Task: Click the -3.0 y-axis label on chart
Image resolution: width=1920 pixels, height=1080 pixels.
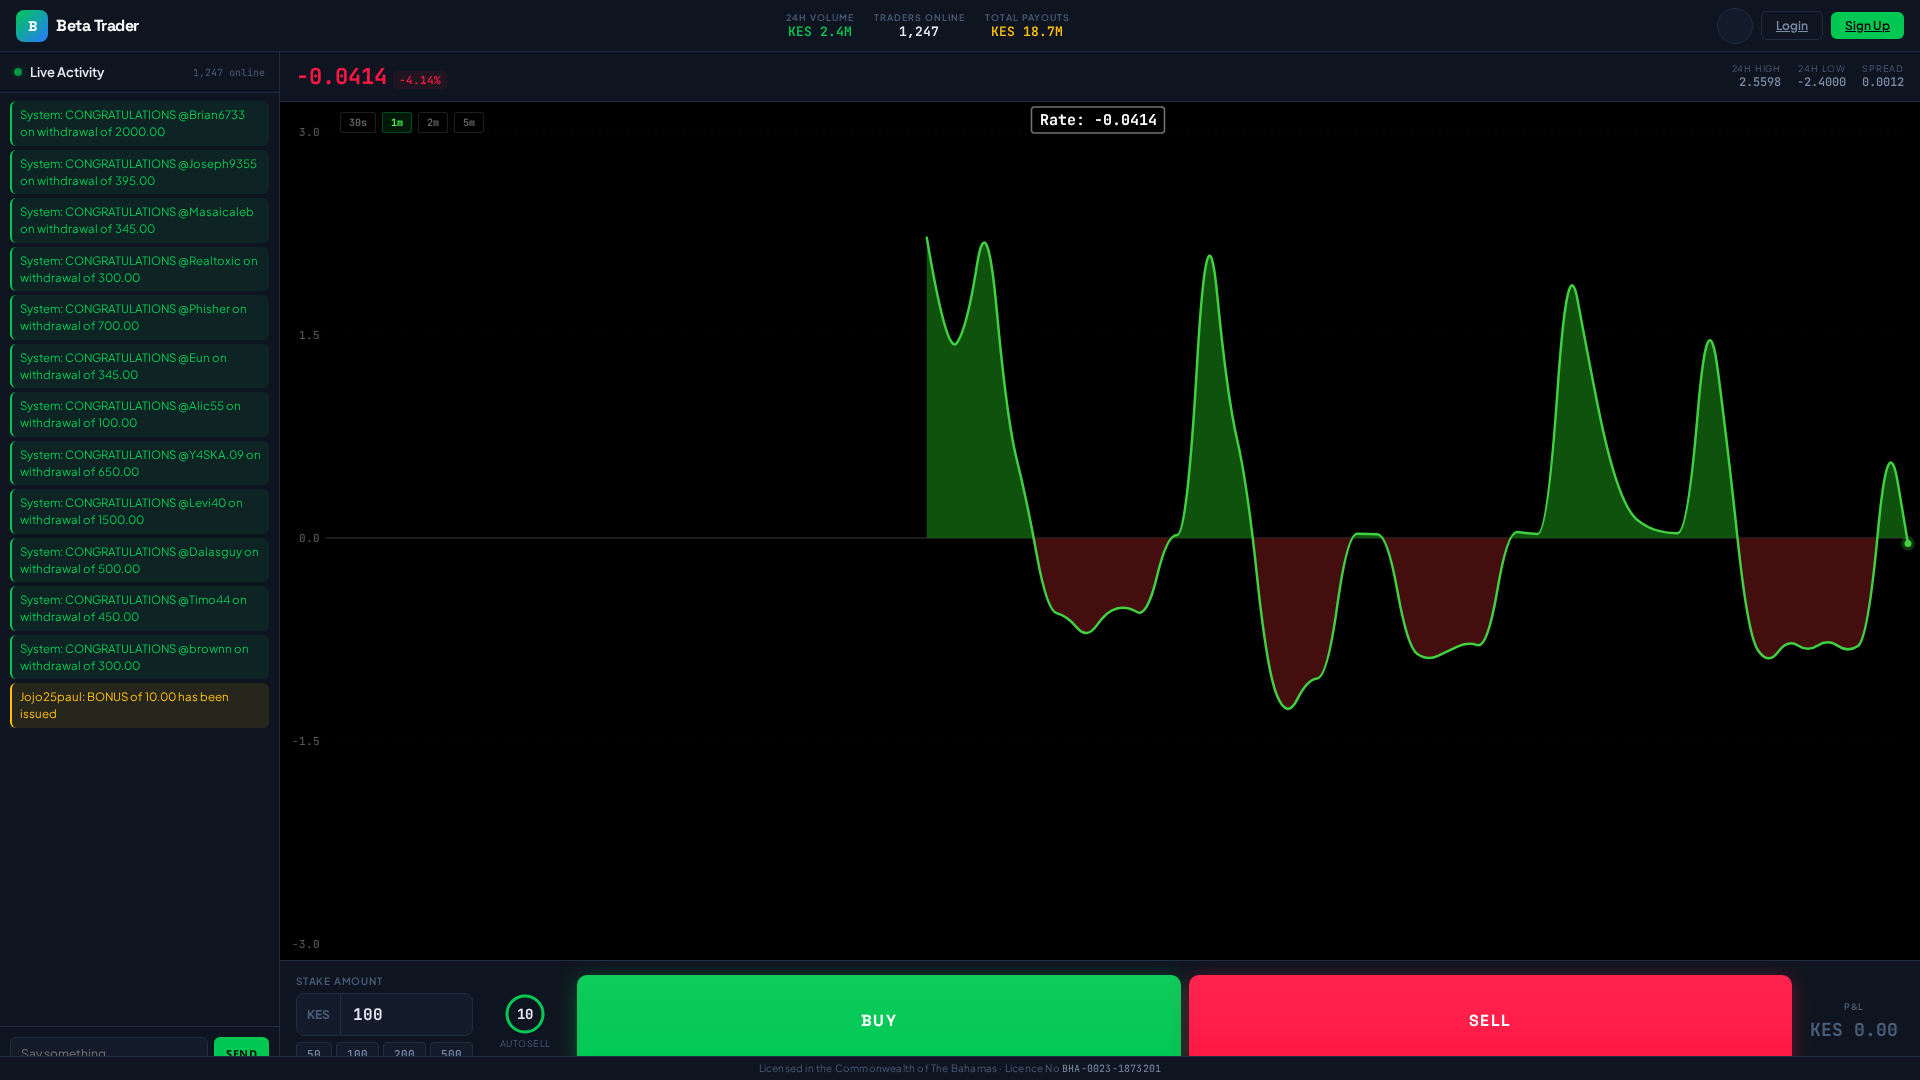Action: 306,944
